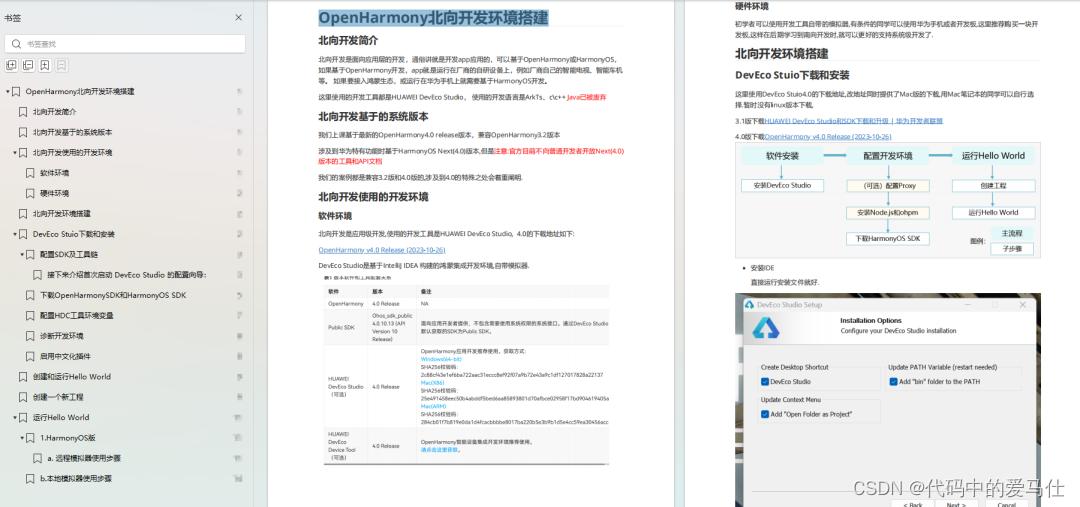Screen dimensions: 1080x507
Task: Click the DevEco Studio logo in setup dialog
Action: click(765, 328)
